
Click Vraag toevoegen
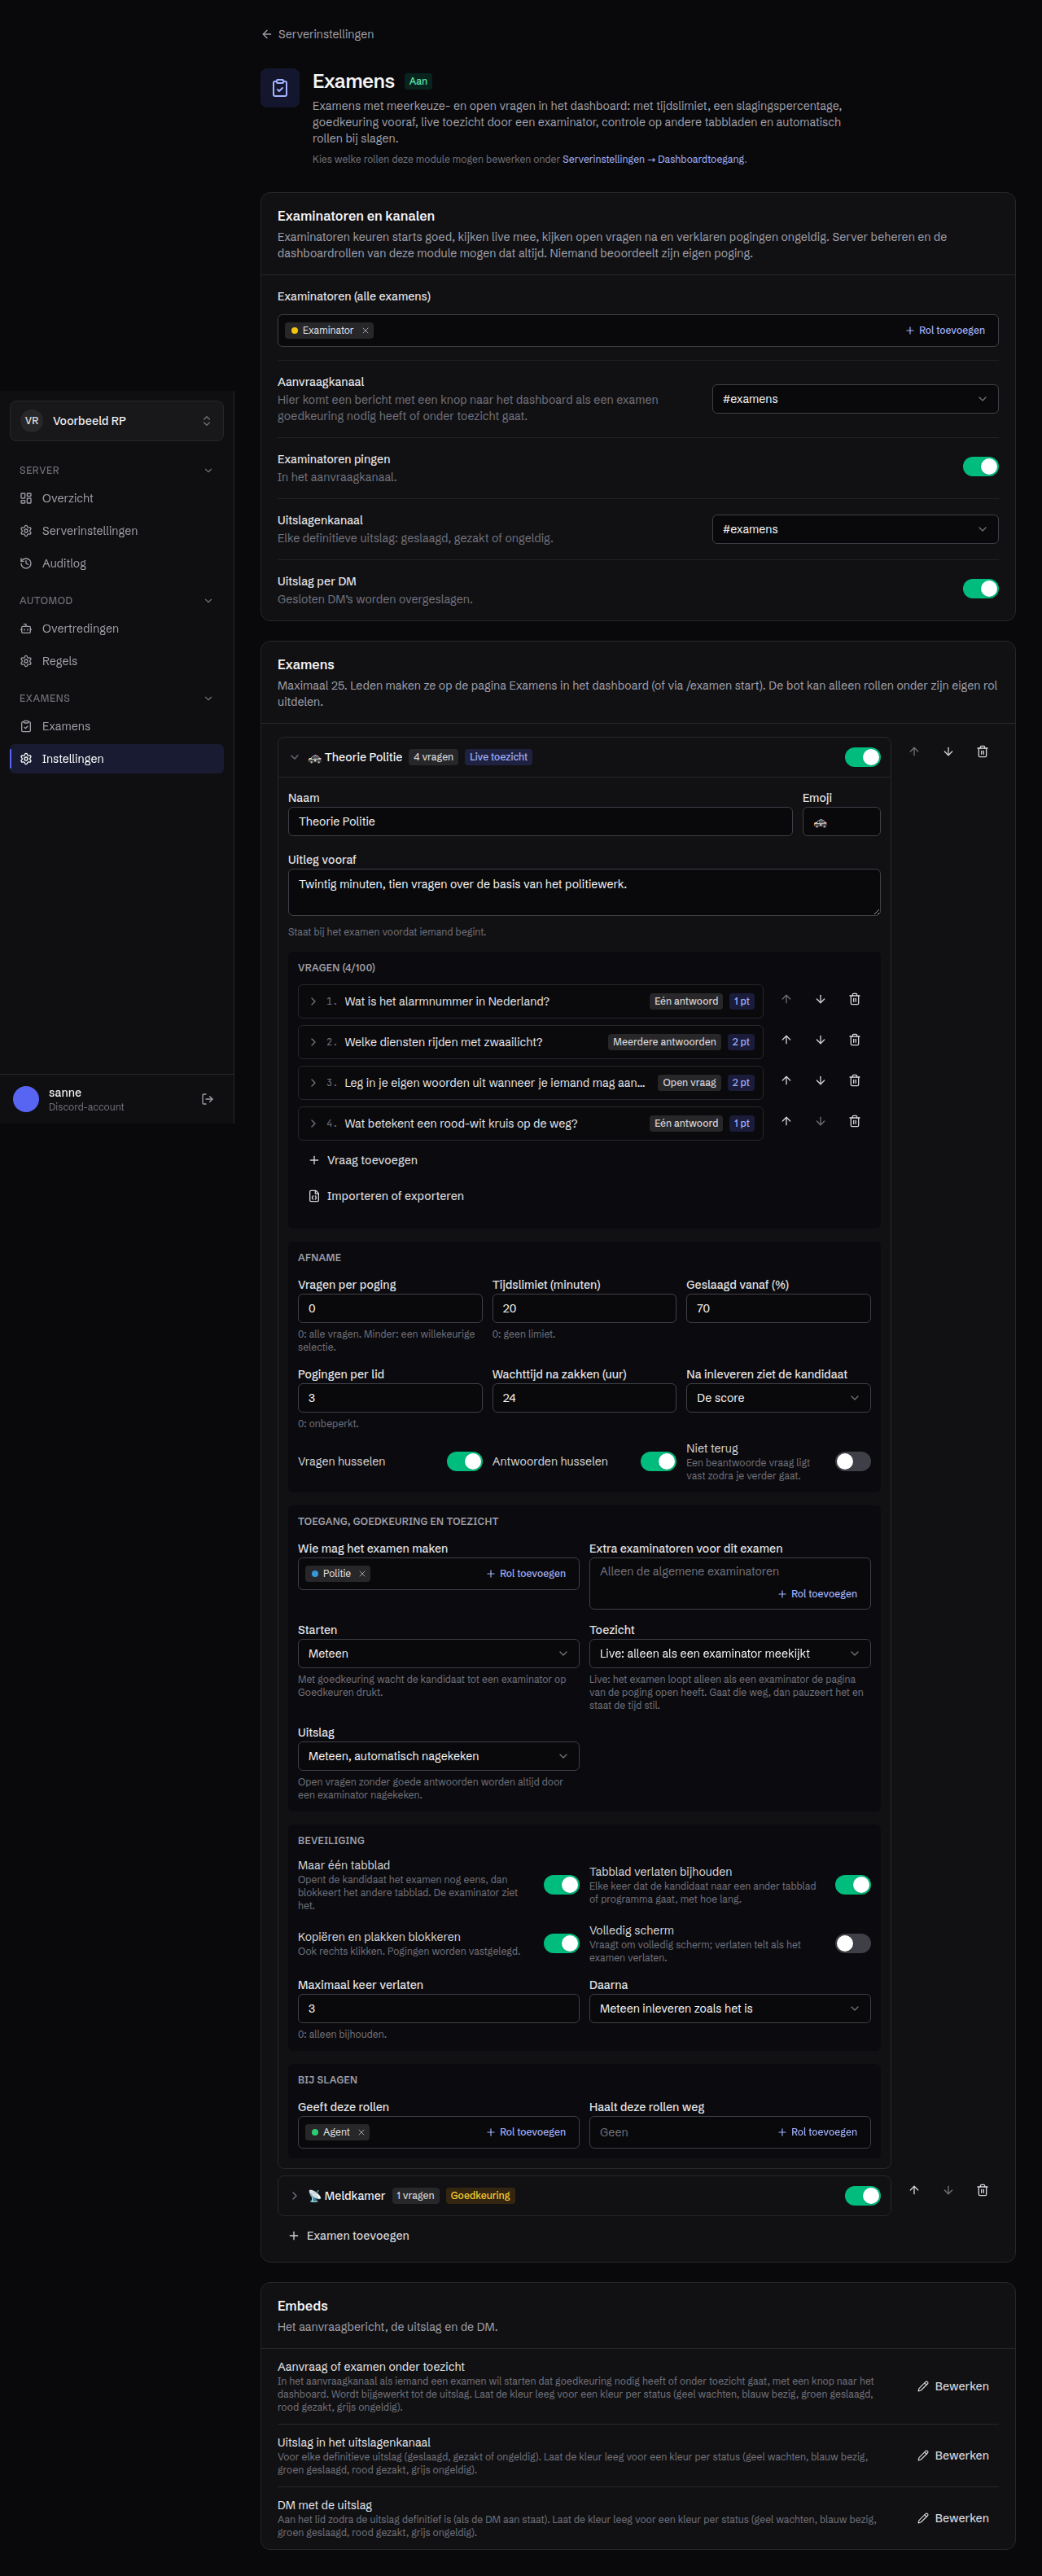tap(363, 1160)
